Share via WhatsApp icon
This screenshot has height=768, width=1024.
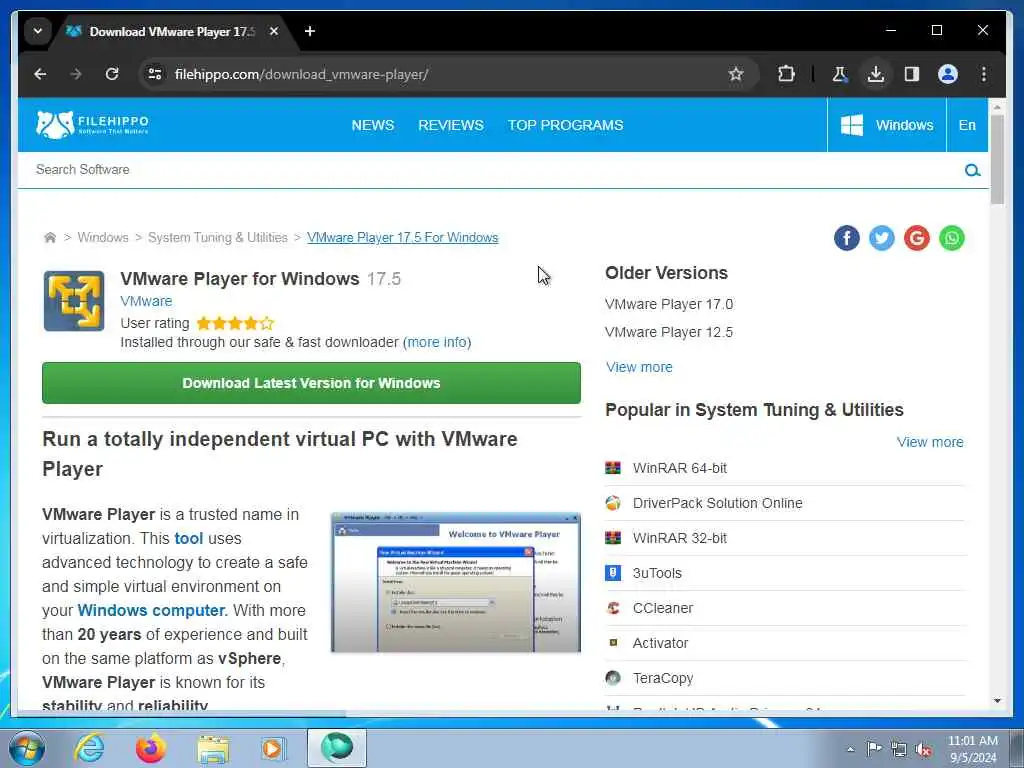tap(952, 238)
